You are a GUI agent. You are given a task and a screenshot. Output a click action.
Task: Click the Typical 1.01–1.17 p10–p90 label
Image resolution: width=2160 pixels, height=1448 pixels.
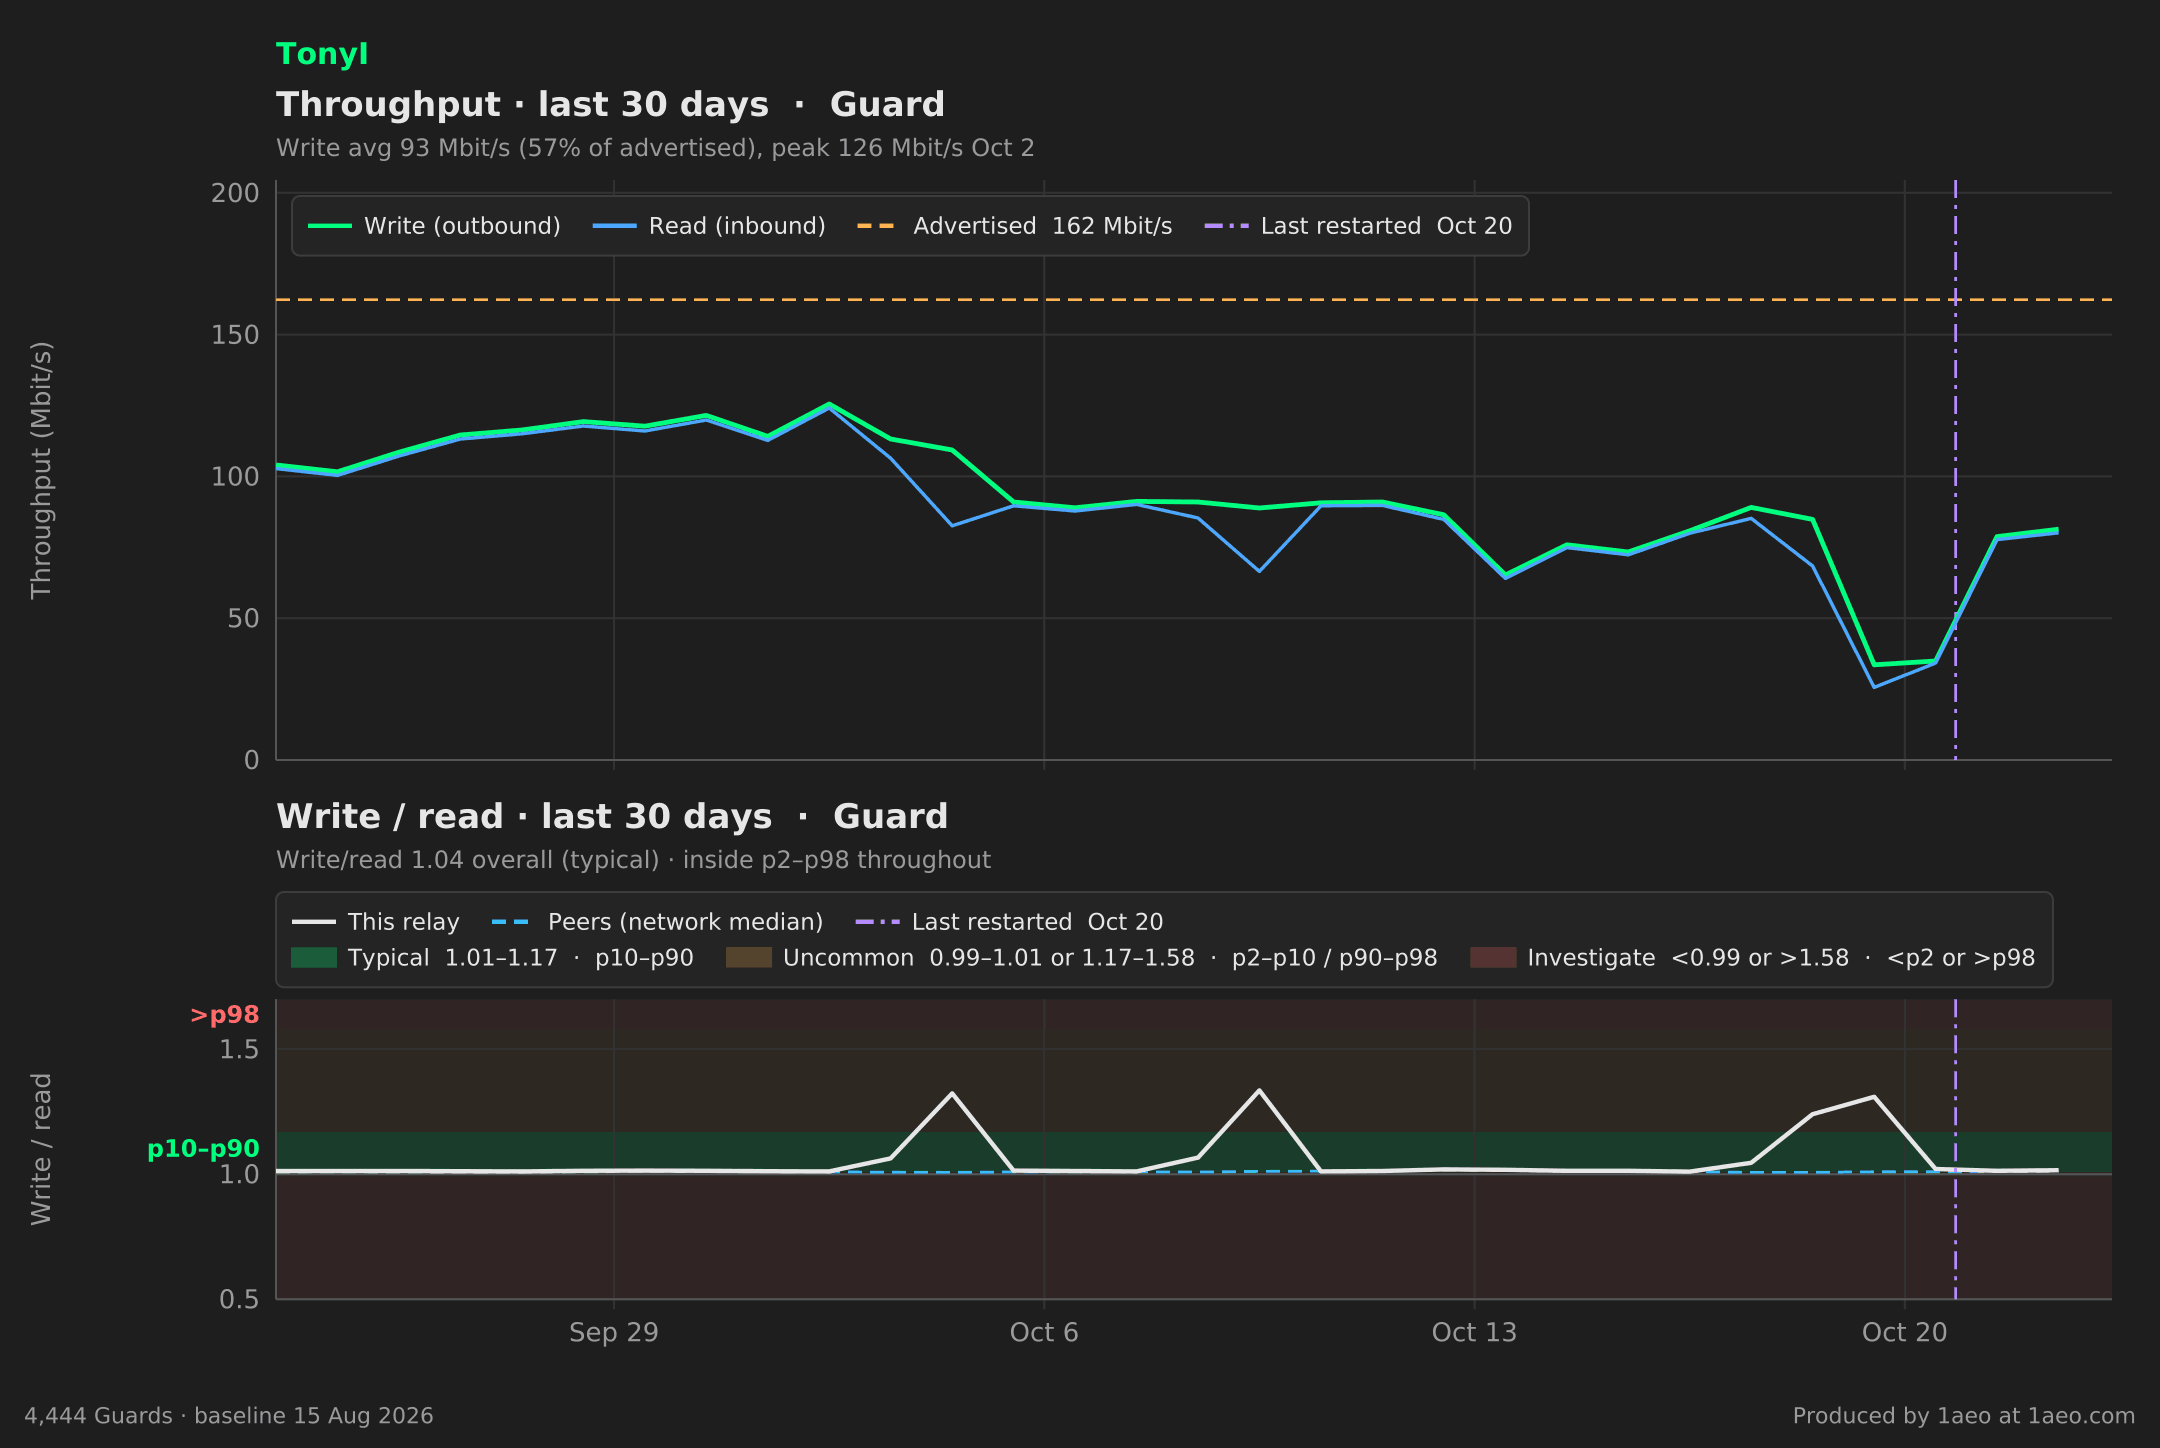pyautogui.click(x=521, y=958)
